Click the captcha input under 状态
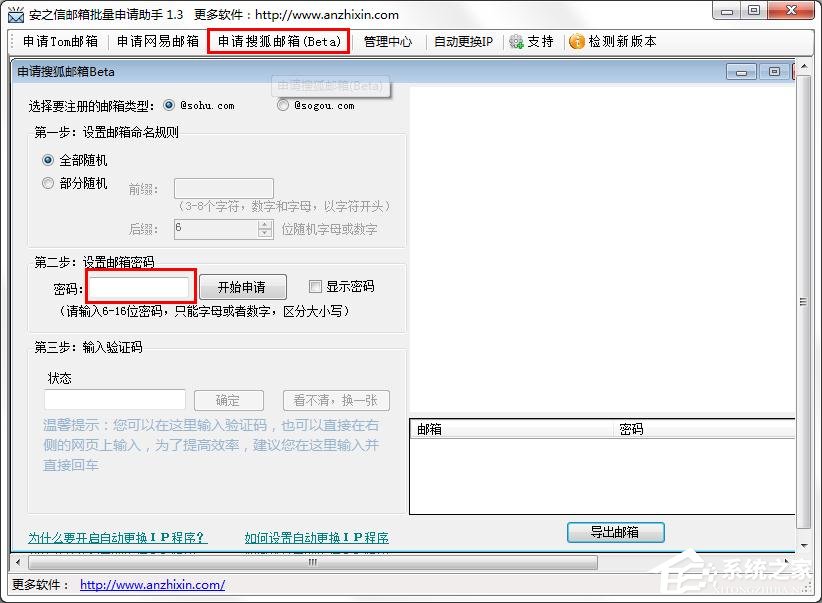The height and width of the screenshot is (603, 822). click(115, 400)
